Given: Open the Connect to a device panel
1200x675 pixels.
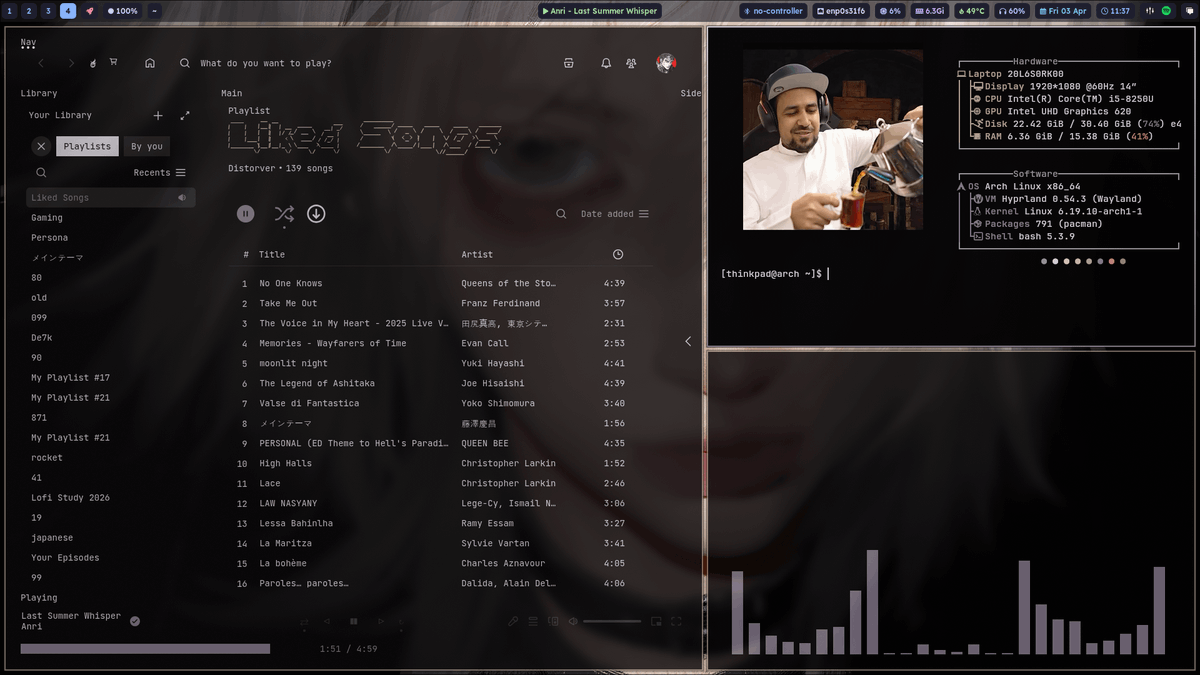Looking at the screenshot, I should pos(553,621).
